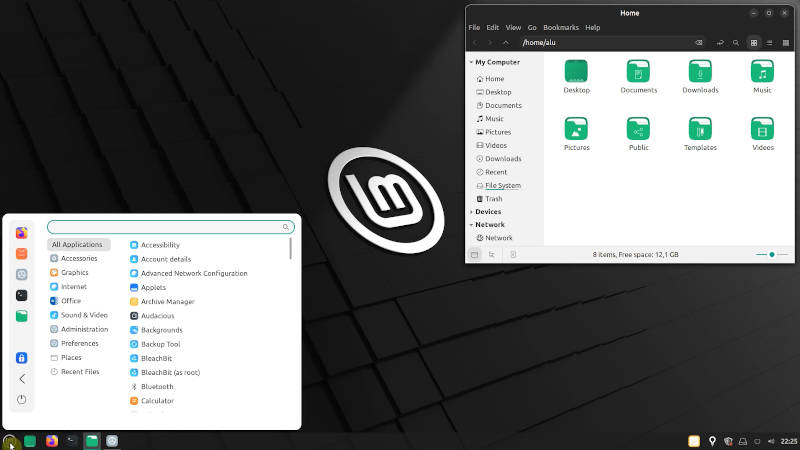
Task: Select the All Applications category
Action: pos(79,244)
